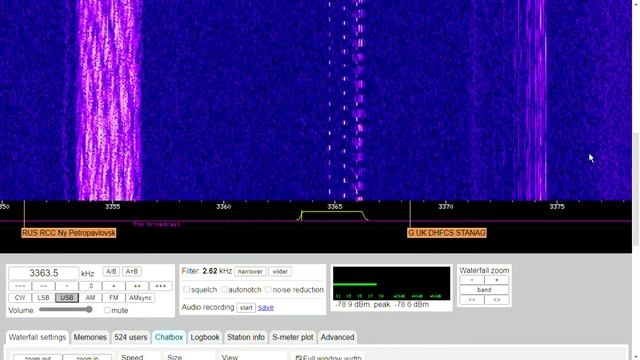
Task: Tune down with the single-minus button
Action: click(x=67, y=286)
